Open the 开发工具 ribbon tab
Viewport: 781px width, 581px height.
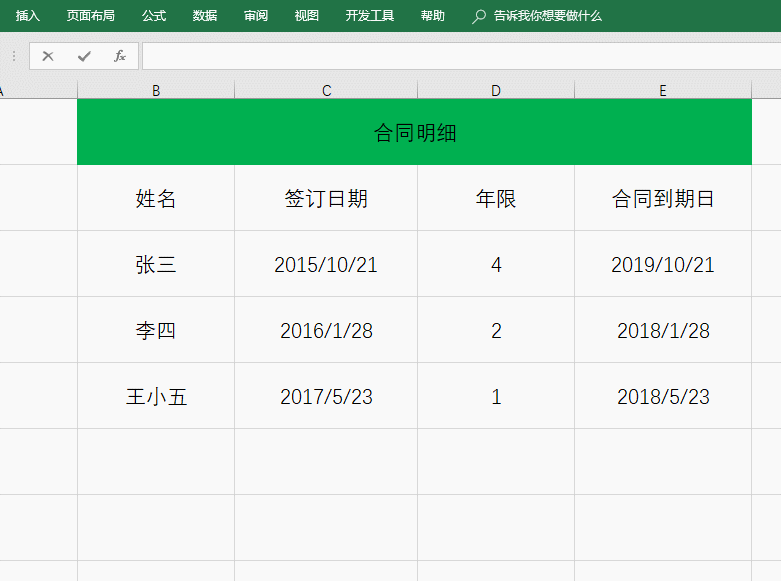[370, 16]
